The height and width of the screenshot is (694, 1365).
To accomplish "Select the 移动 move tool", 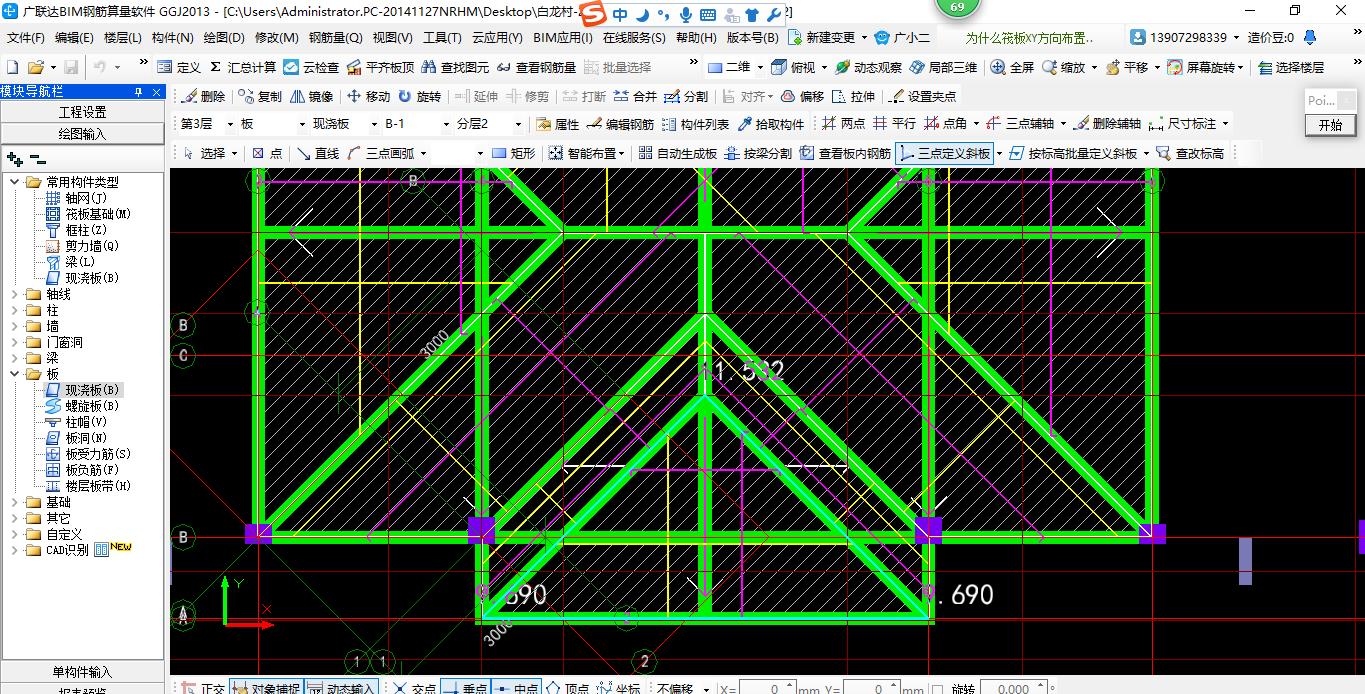I will pyautogui.click(x=368, y=96).
